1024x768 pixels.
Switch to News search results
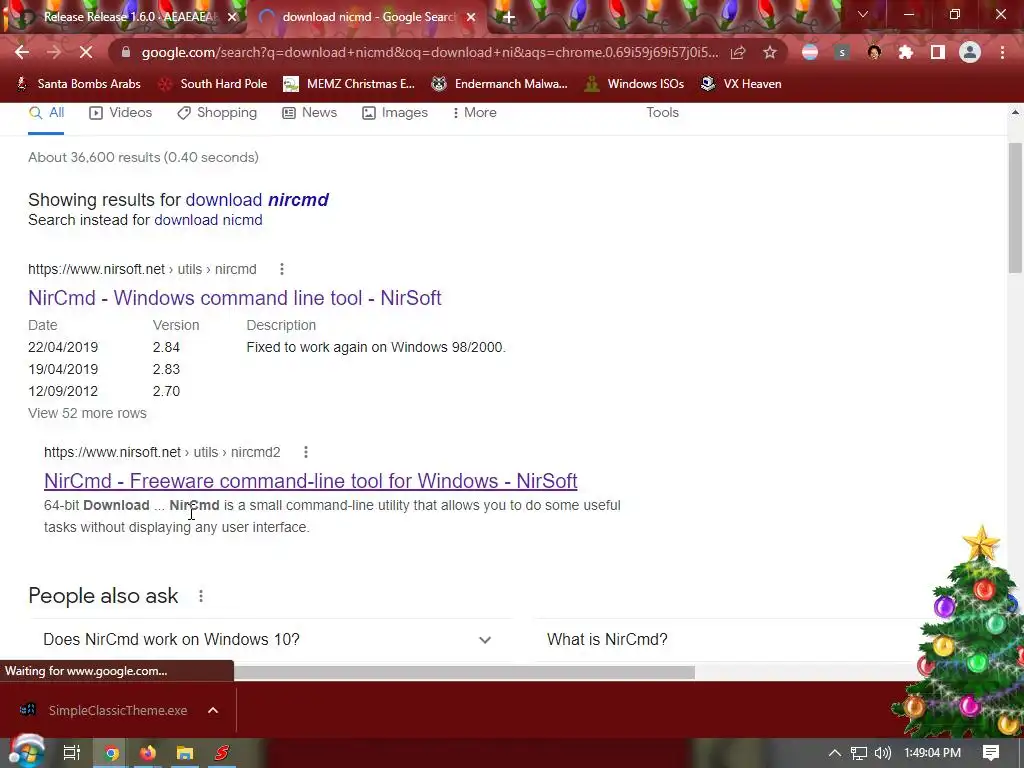click(x=310, y=112)
